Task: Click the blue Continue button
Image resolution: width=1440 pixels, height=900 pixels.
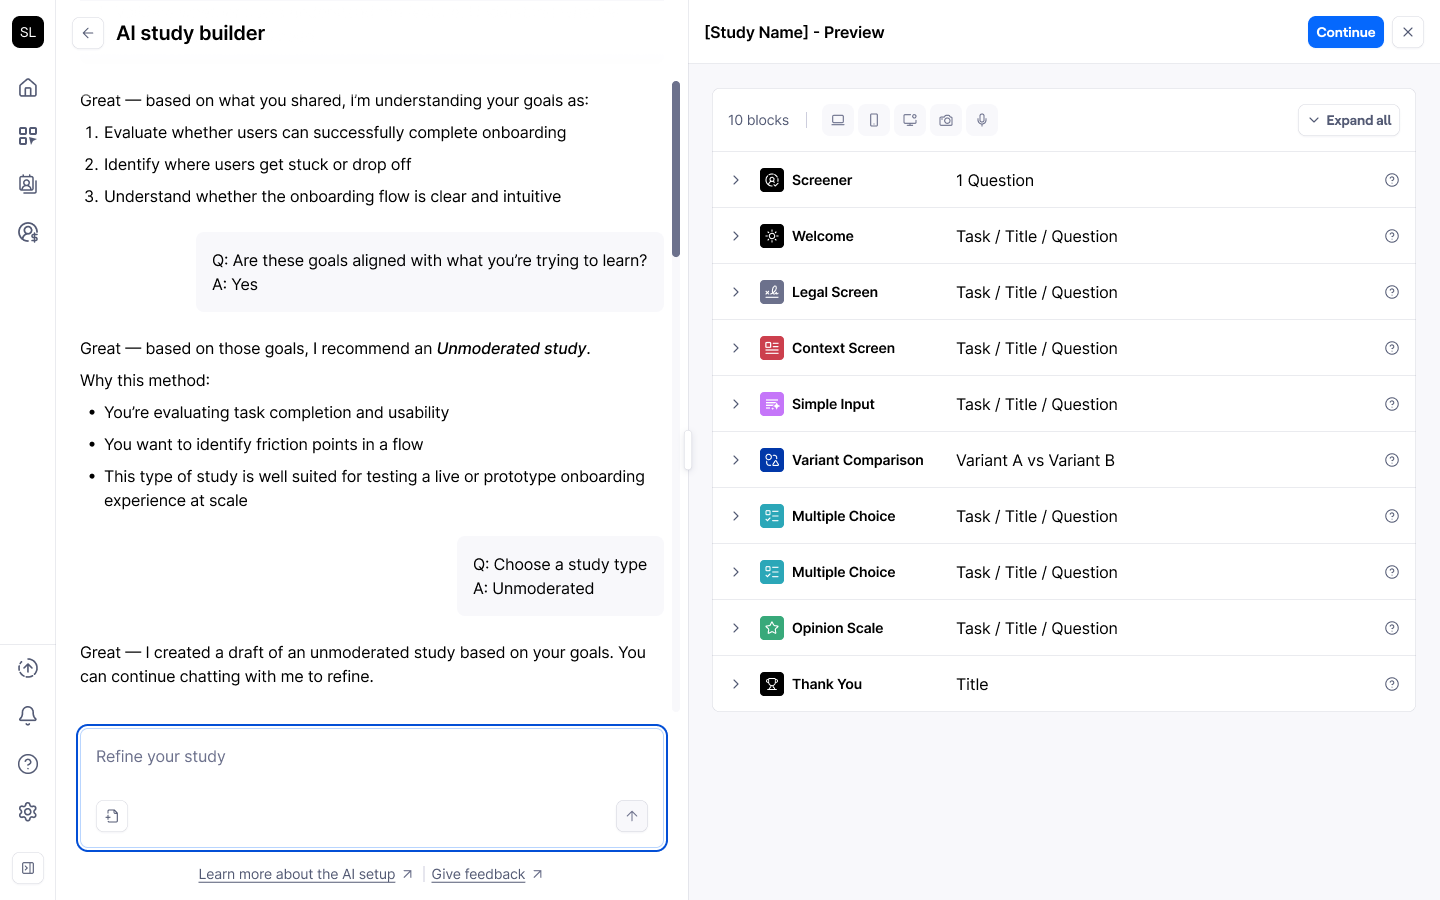Action: point(1346,32)
